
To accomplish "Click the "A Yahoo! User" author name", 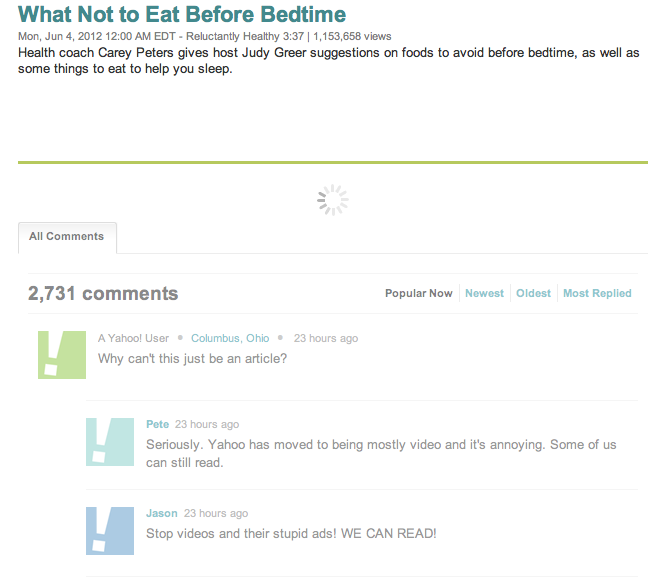I will coord(133,338).
